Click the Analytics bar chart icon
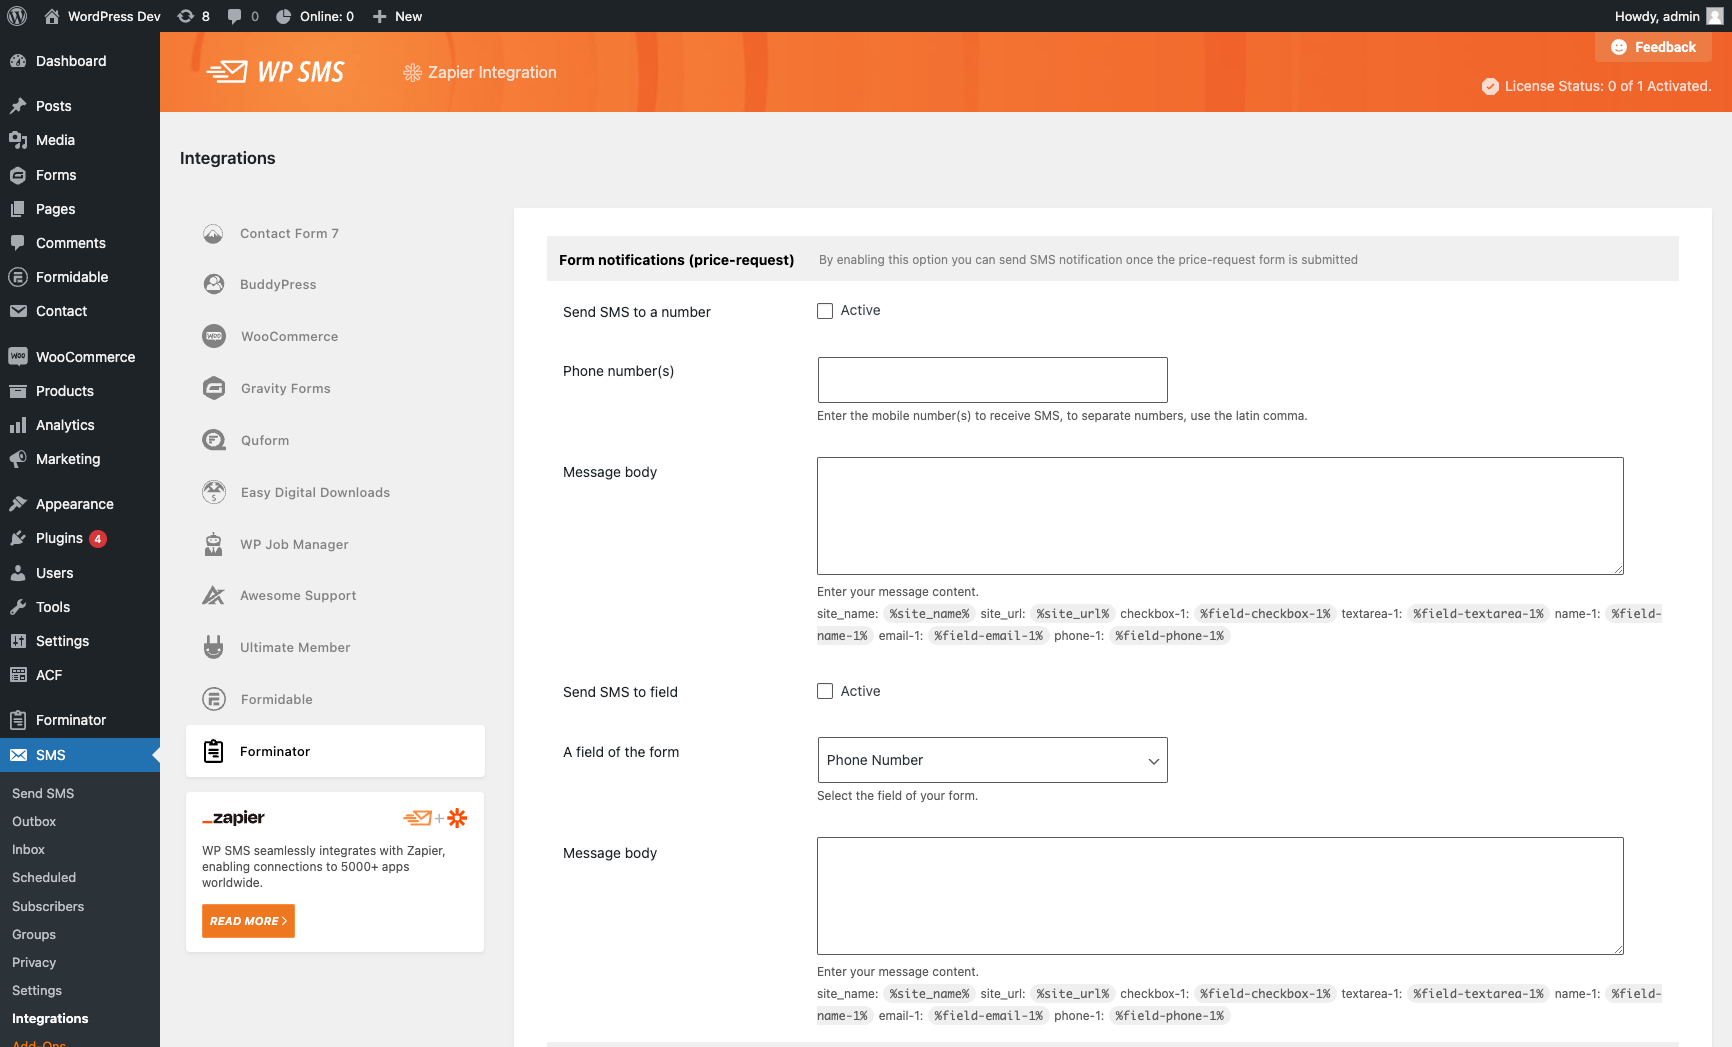The width and height of the screenshot is (1732, 1047). point(18,425)
